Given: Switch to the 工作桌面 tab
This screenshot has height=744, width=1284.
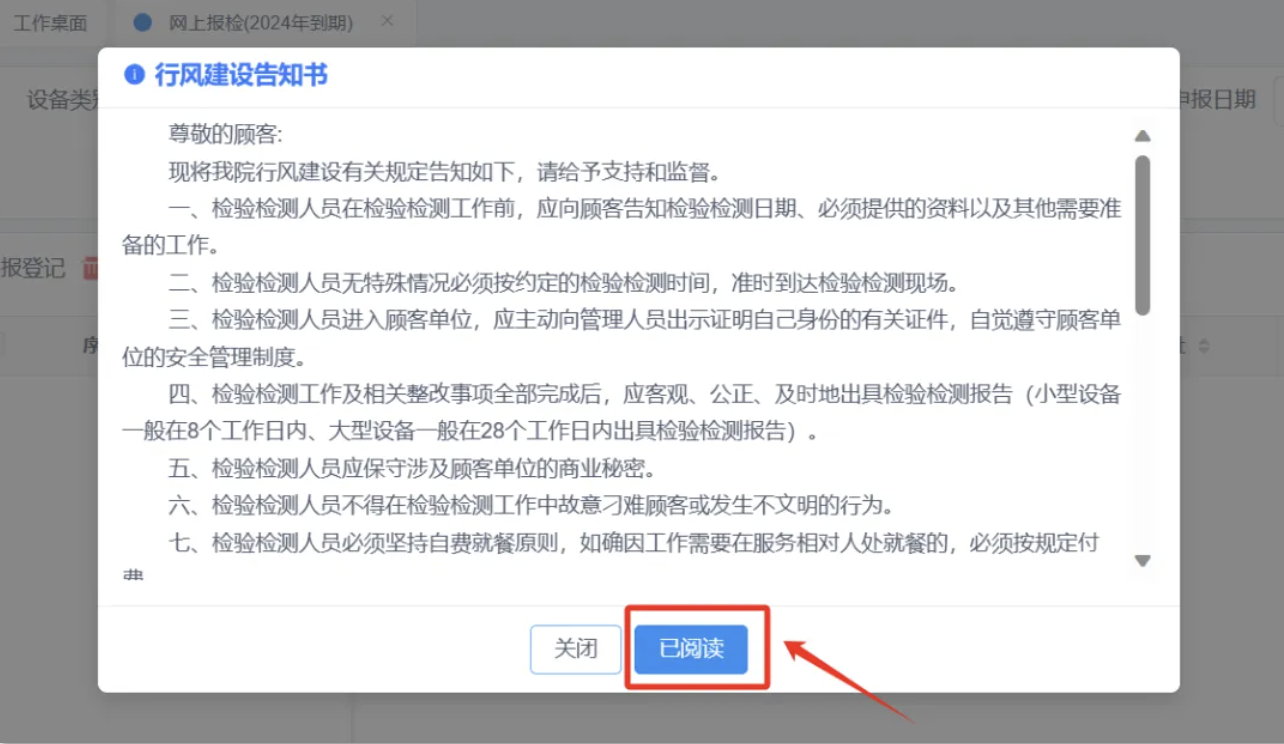Looking at the screenshot, I should [x=50, y=23].
